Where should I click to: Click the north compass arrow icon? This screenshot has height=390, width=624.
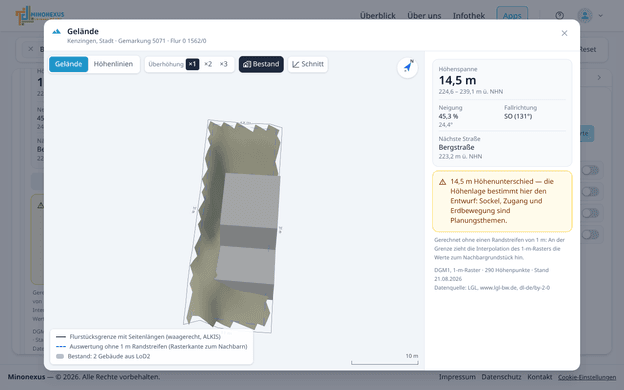(x=408, y=67)
